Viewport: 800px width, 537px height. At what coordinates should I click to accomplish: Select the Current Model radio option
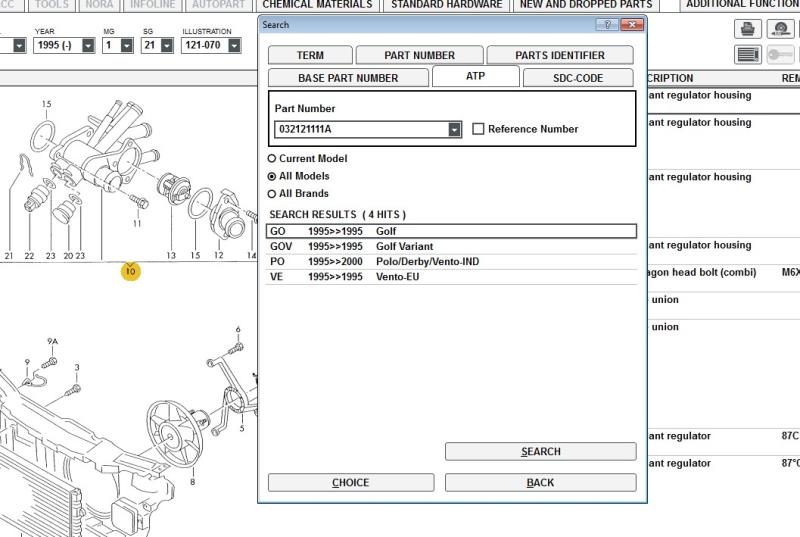coord(272,159)
